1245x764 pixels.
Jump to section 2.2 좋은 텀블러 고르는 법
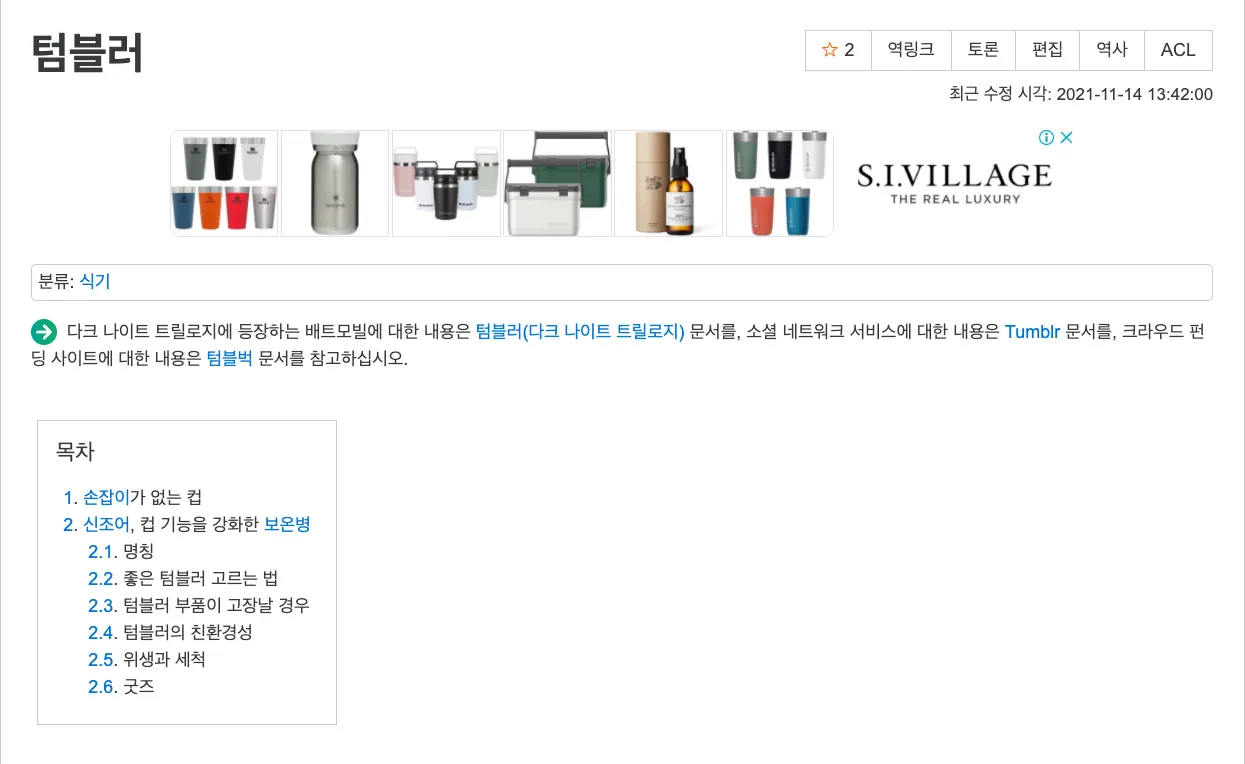click(x=183, y=578)
